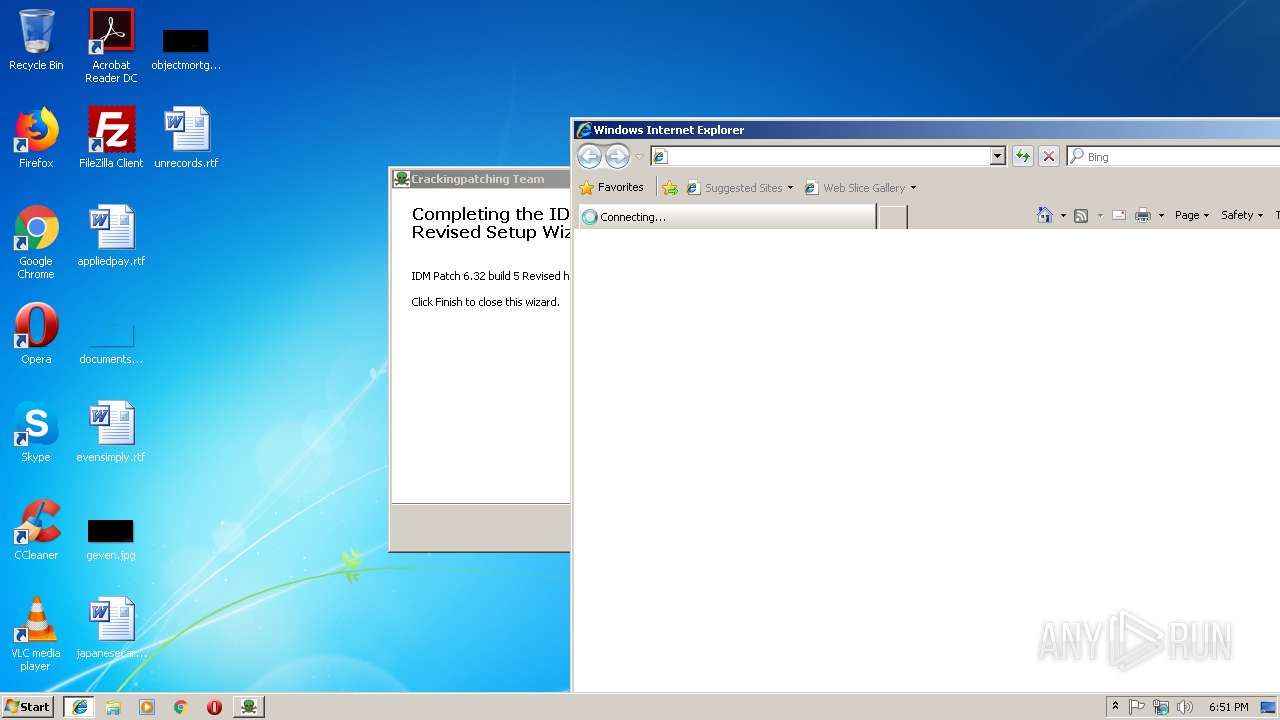Open the Recycle Bin desktop icon

(x=36, y=40)
